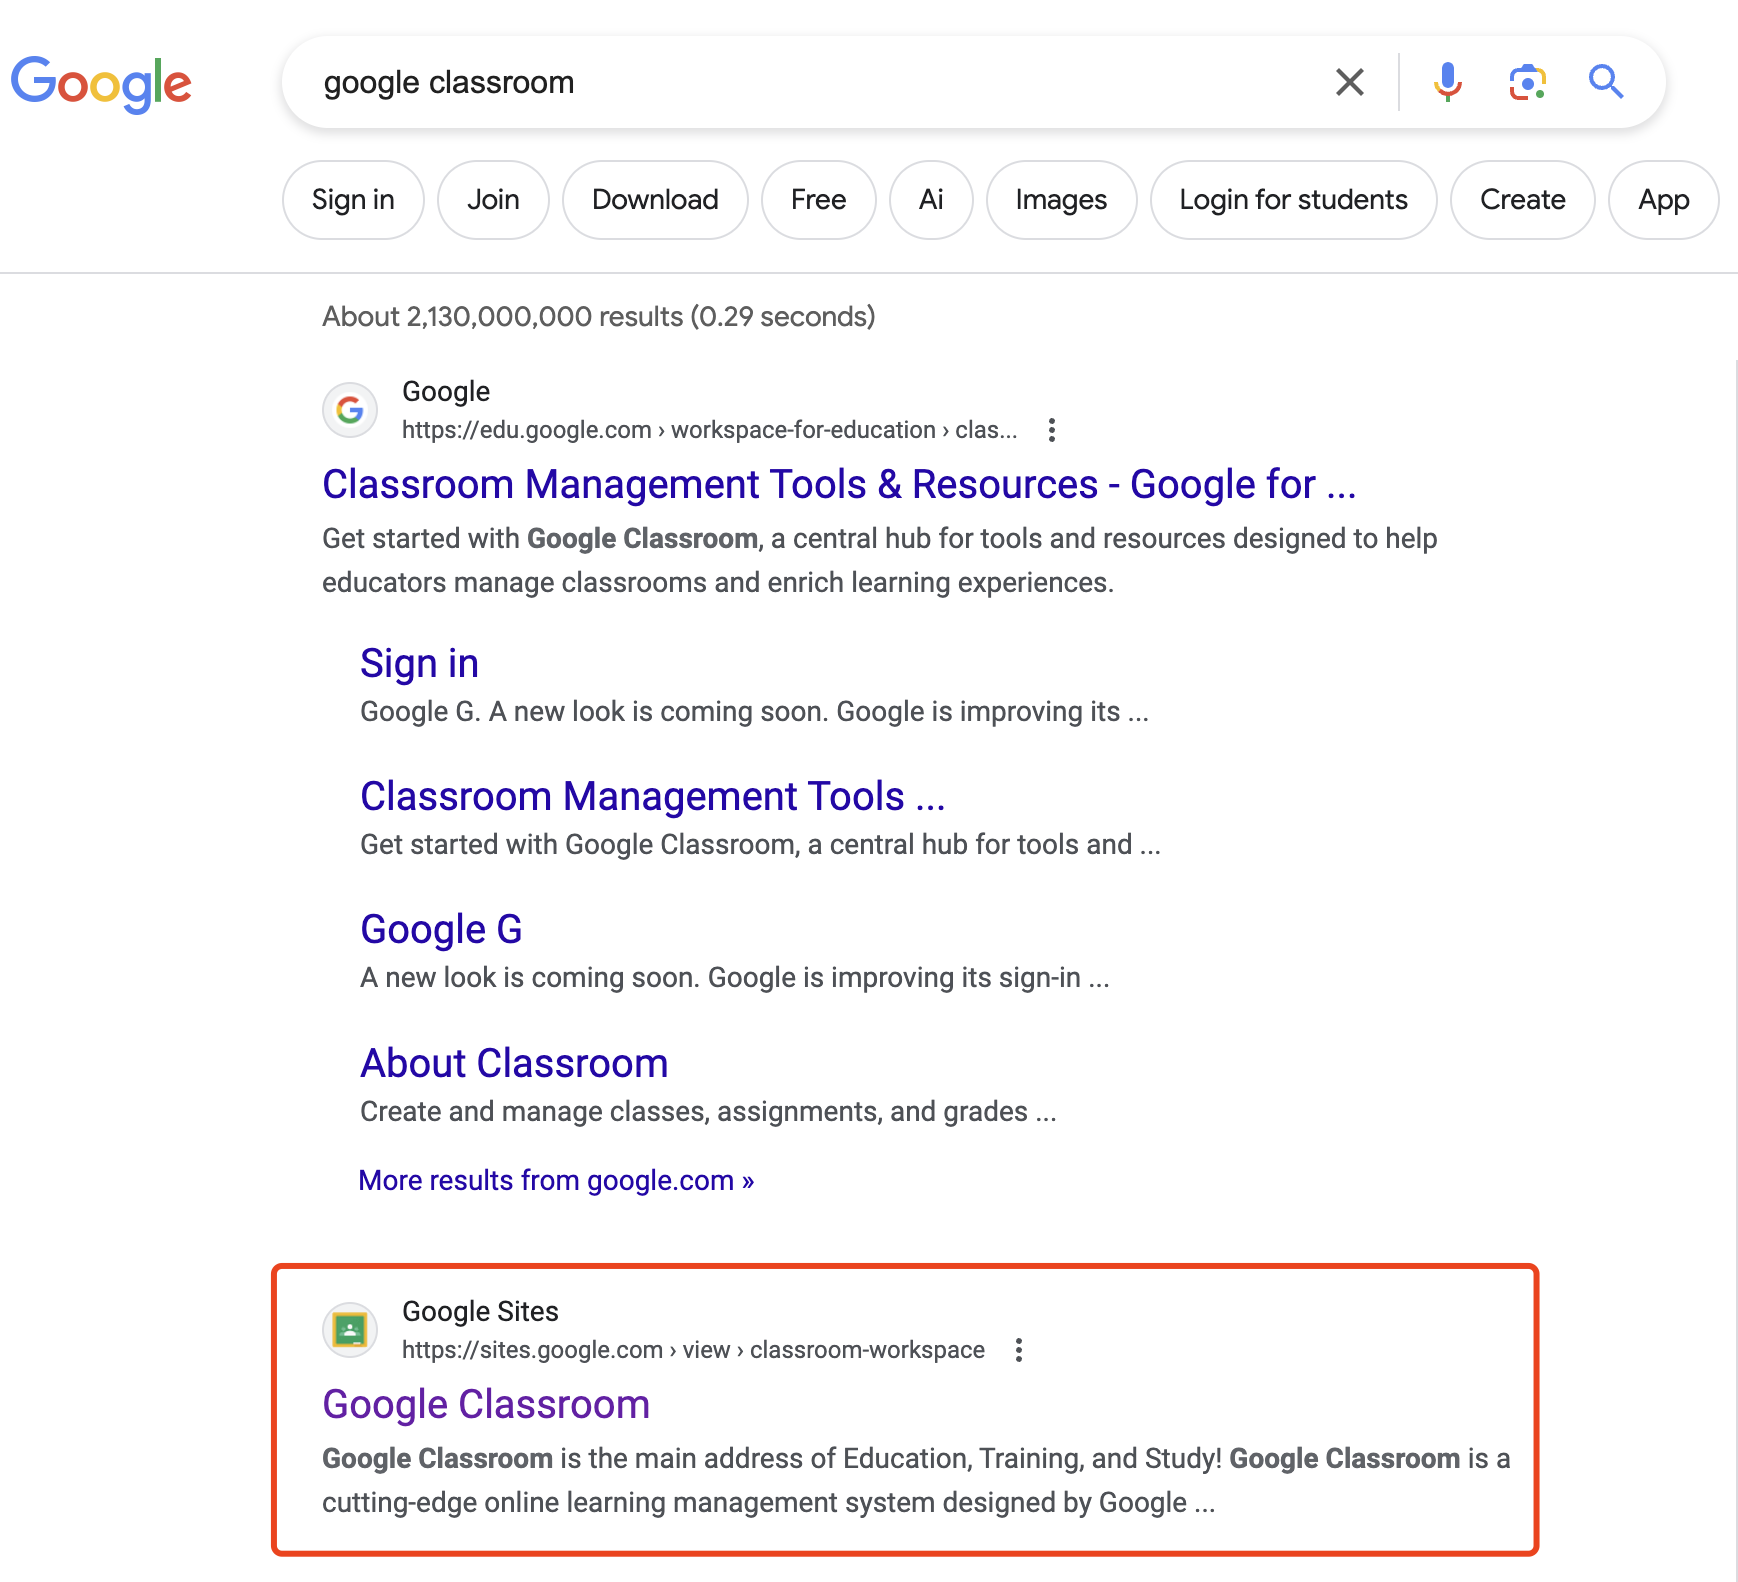The image size is (1738, 1582).
Task: Select the Create filter chip
Action: point(1522,200)
